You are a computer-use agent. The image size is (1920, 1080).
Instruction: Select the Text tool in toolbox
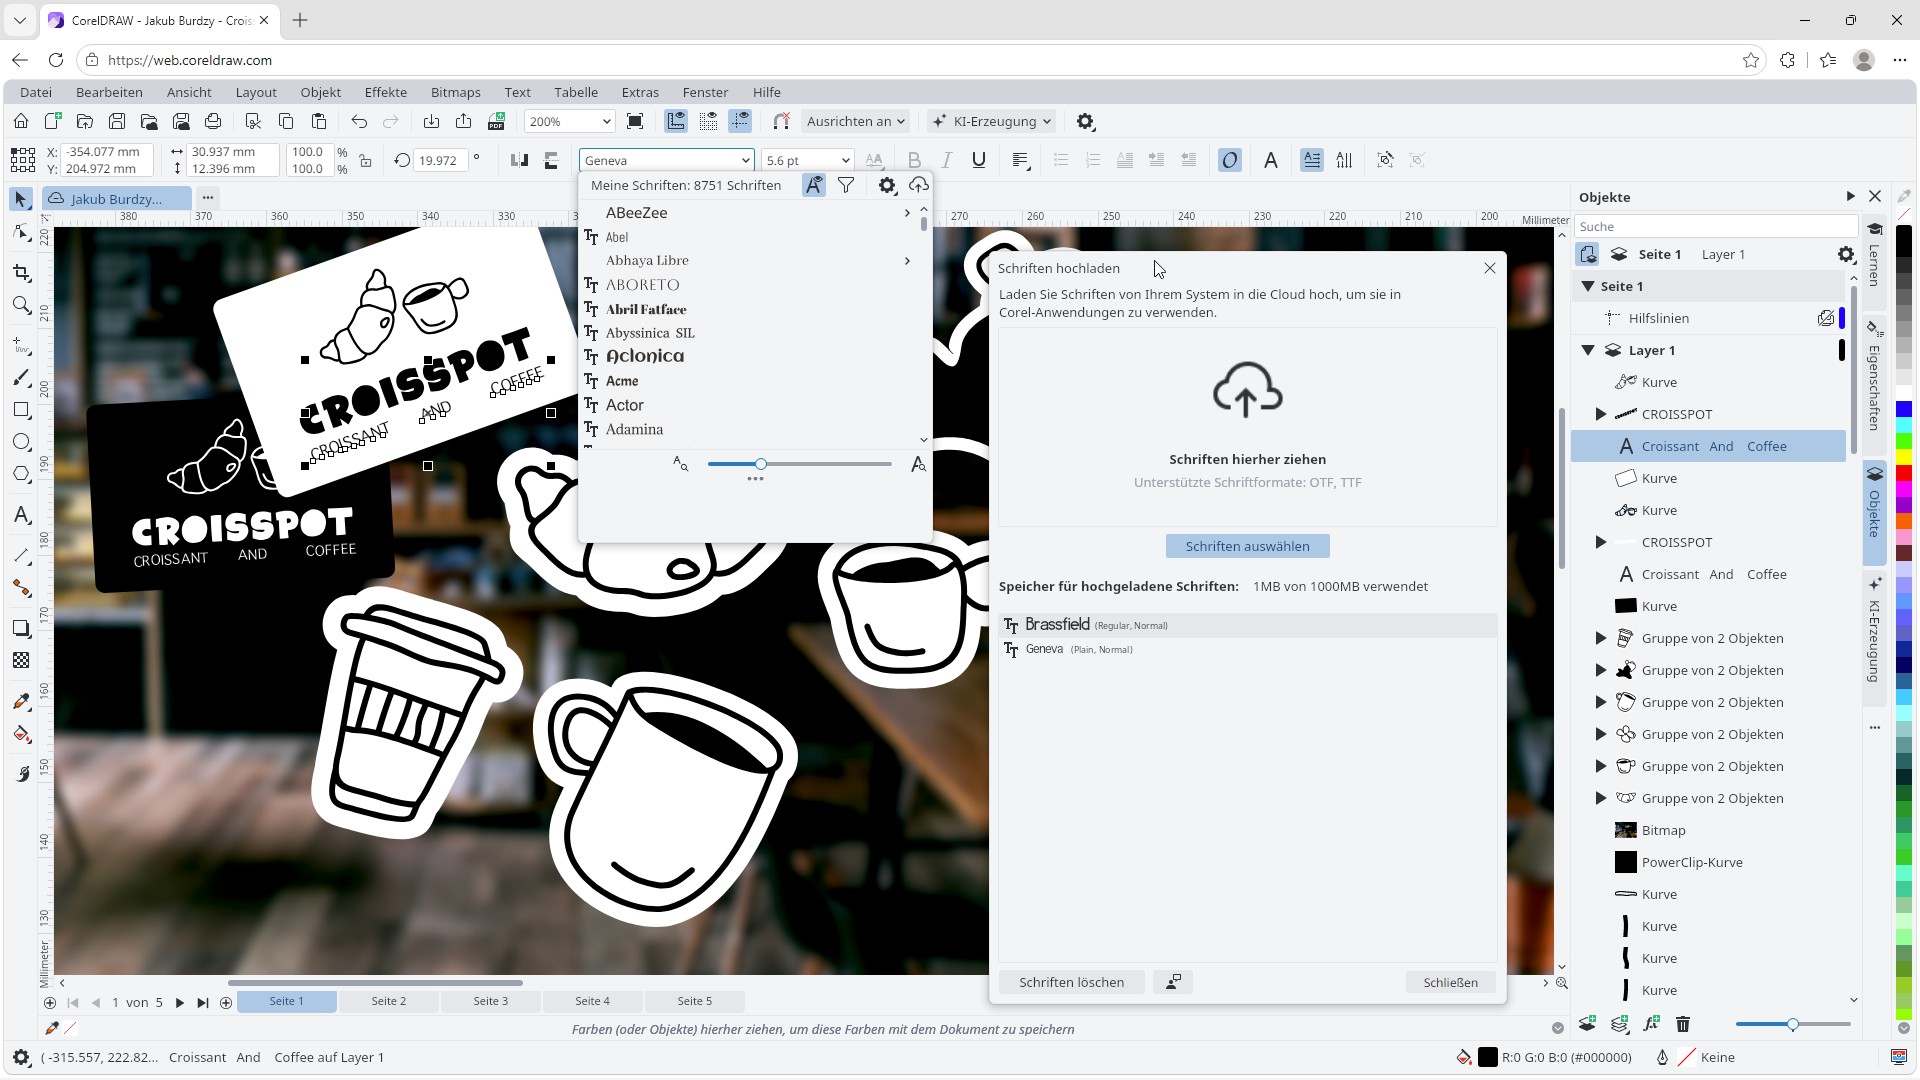21,515
